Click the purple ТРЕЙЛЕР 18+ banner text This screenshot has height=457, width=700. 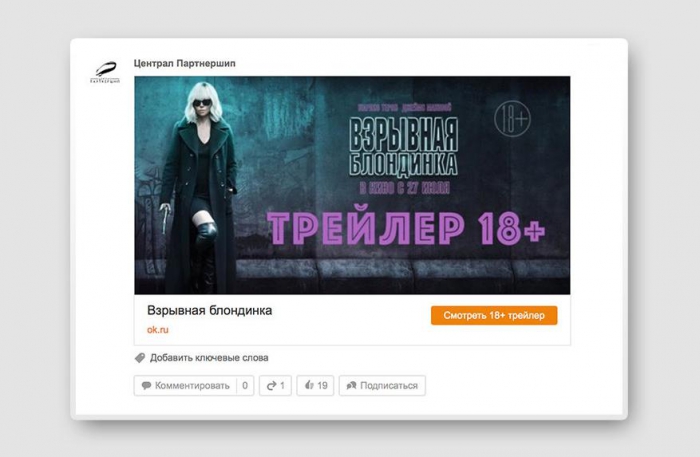pos(406,228)
